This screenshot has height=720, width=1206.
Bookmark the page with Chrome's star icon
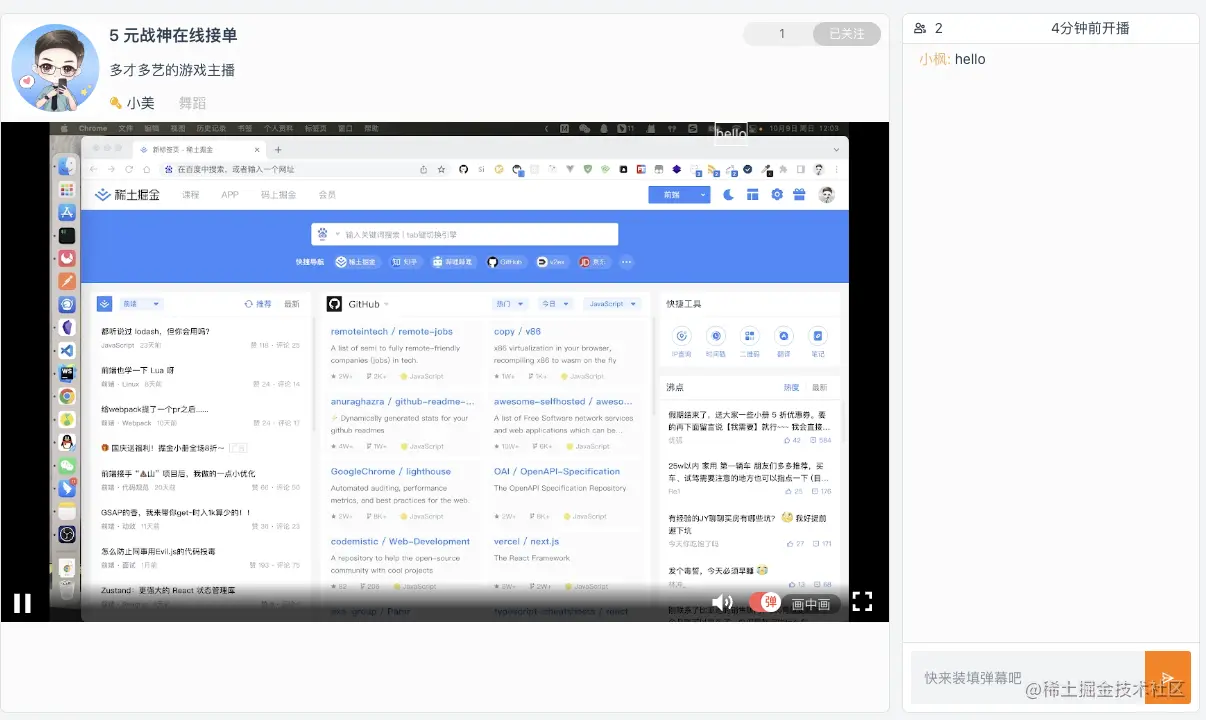441,169
